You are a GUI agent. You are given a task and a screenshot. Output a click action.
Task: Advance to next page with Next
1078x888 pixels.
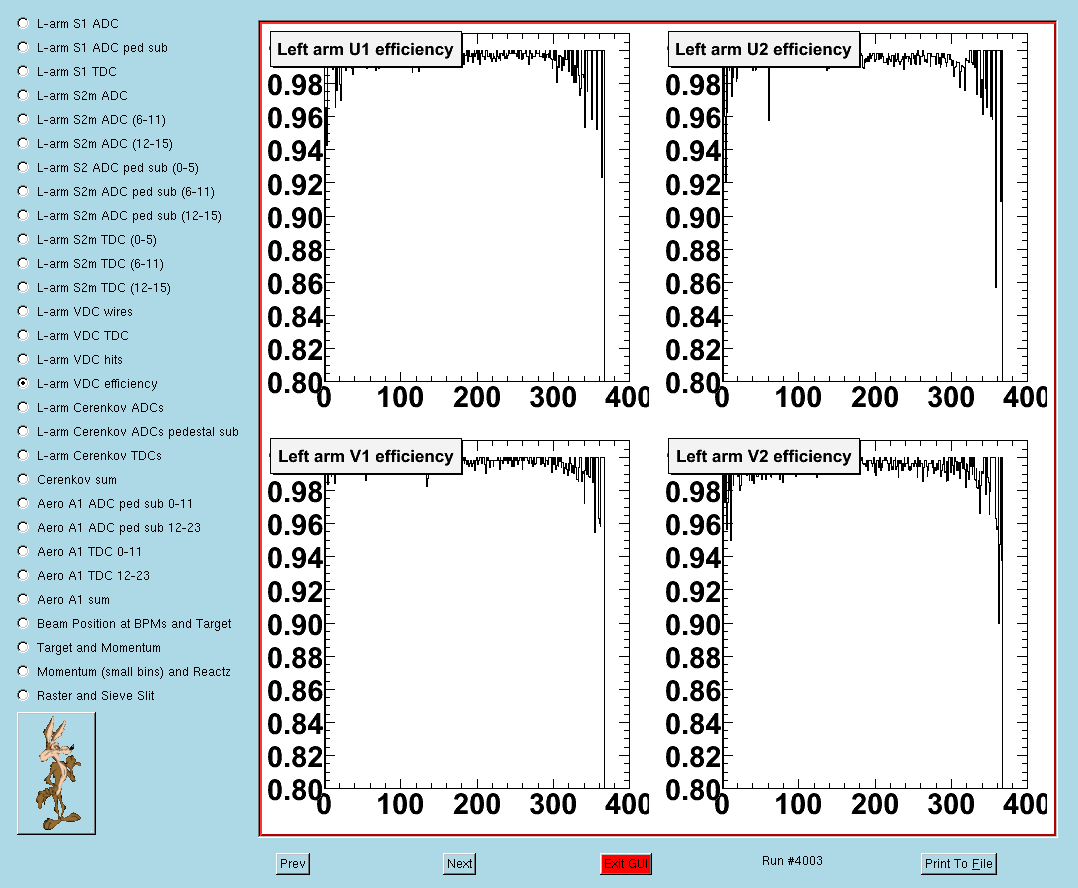[459, 863]
